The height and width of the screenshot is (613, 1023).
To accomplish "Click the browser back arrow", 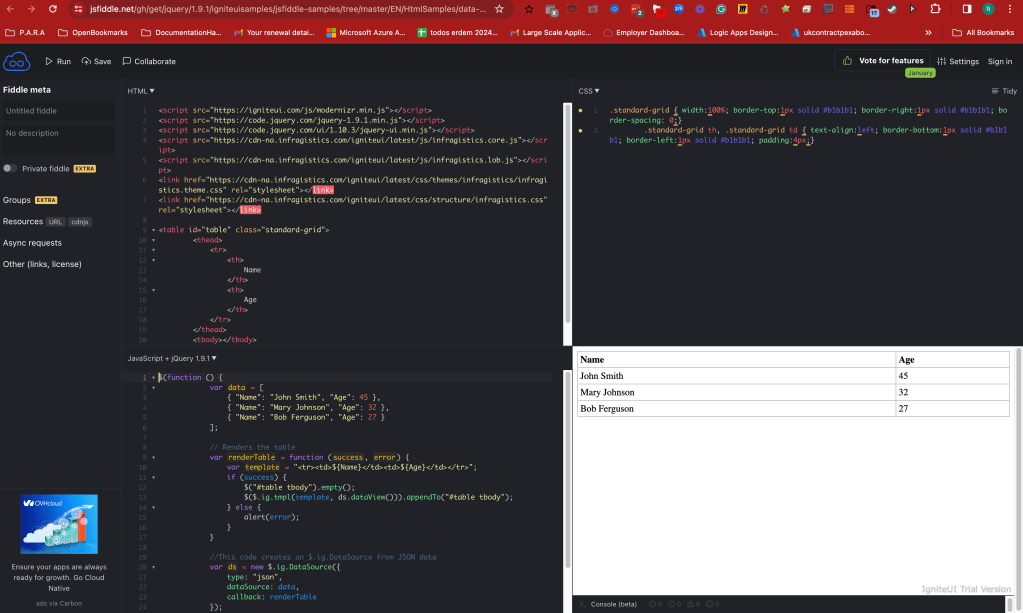I will tap(10, 9).
